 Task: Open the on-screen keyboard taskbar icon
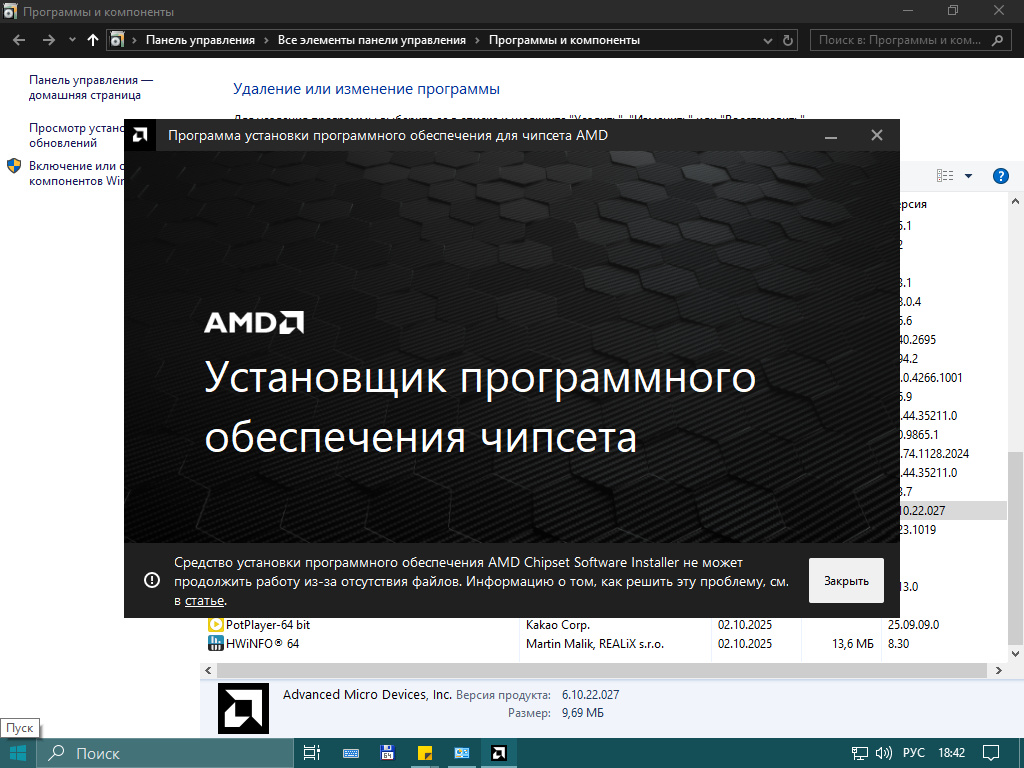tap(351, 753)
